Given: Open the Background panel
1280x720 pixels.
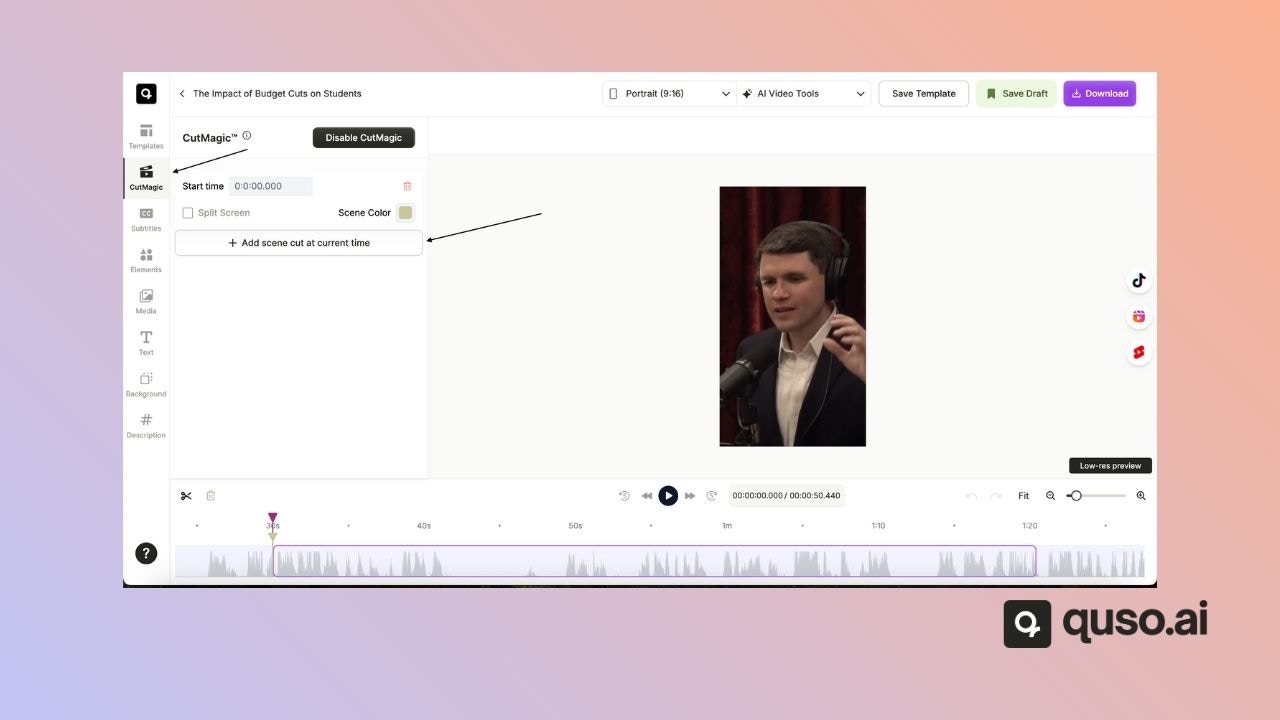Looking at the screenshot, I should point(145,385).
